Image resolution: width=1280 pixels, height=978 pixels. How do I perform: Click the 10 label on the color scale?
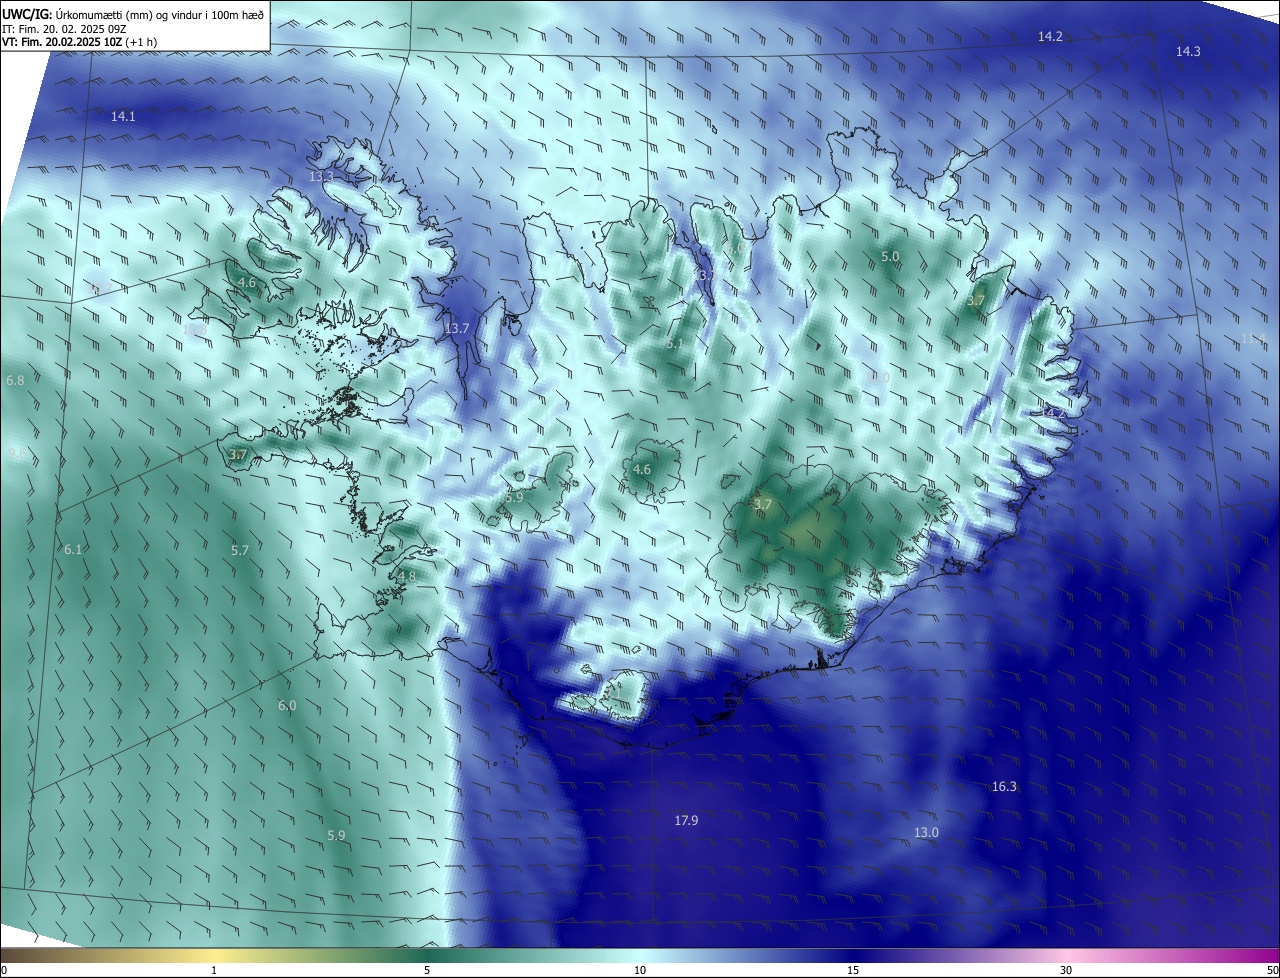click(640, 970)
